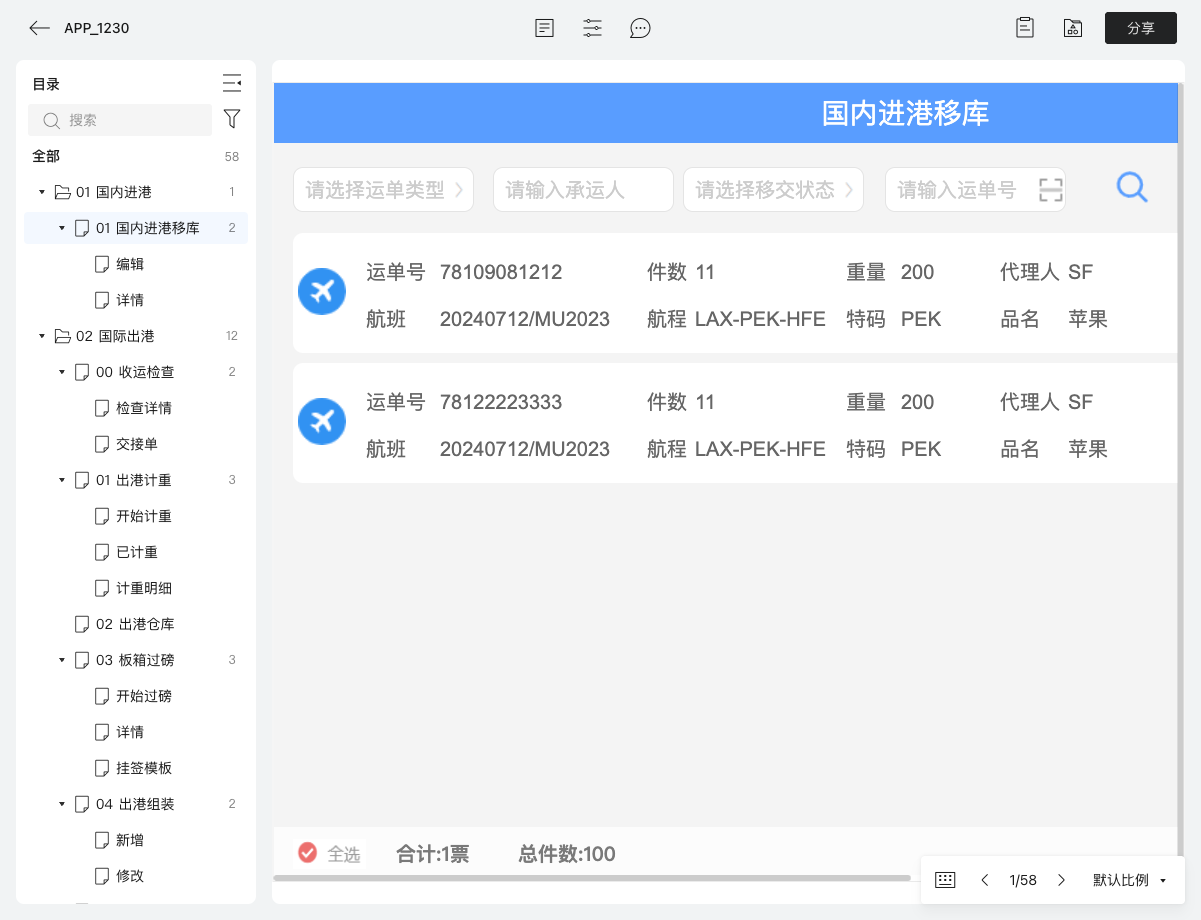Click the clipboard icon near Share button
This screenshot has height=920, width=1201.
(1025, 28)
